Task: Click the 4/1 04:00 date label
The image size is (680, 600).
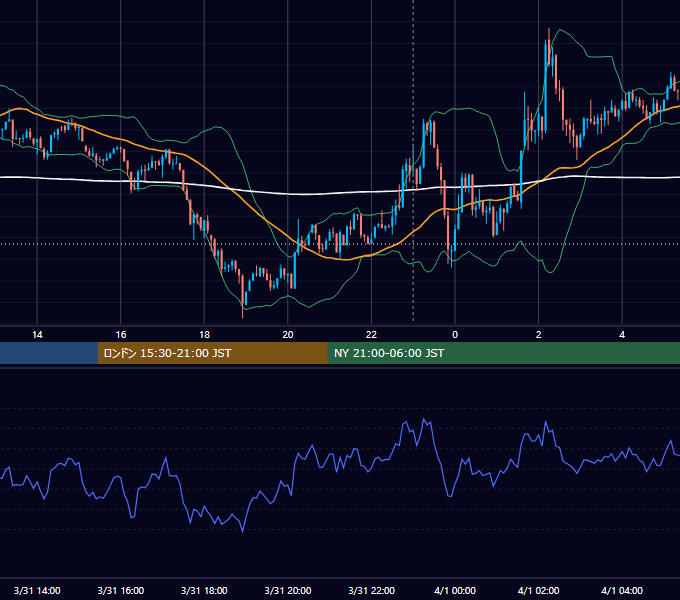Action: 622,590
